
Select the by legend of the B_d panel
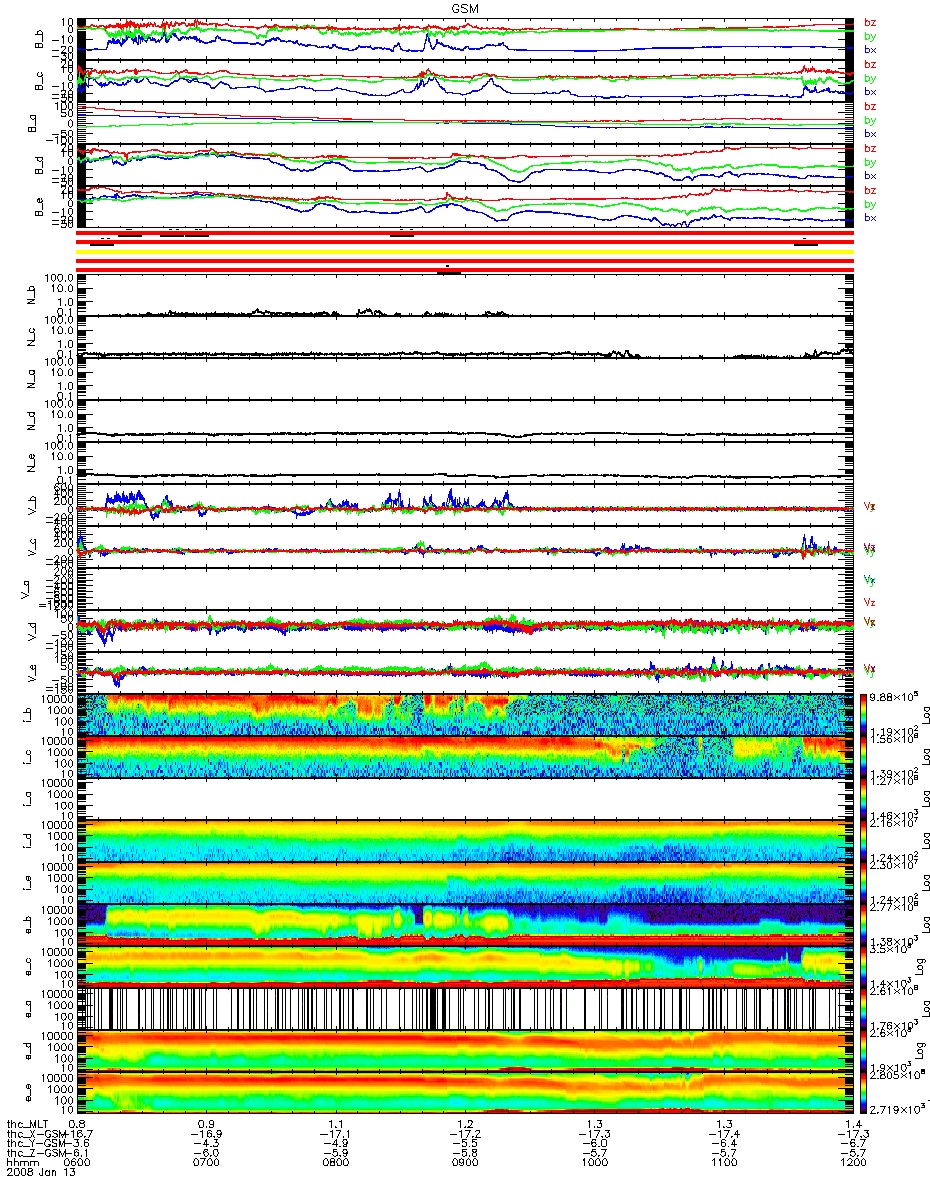pyautogui.click(x=870, y=162)
